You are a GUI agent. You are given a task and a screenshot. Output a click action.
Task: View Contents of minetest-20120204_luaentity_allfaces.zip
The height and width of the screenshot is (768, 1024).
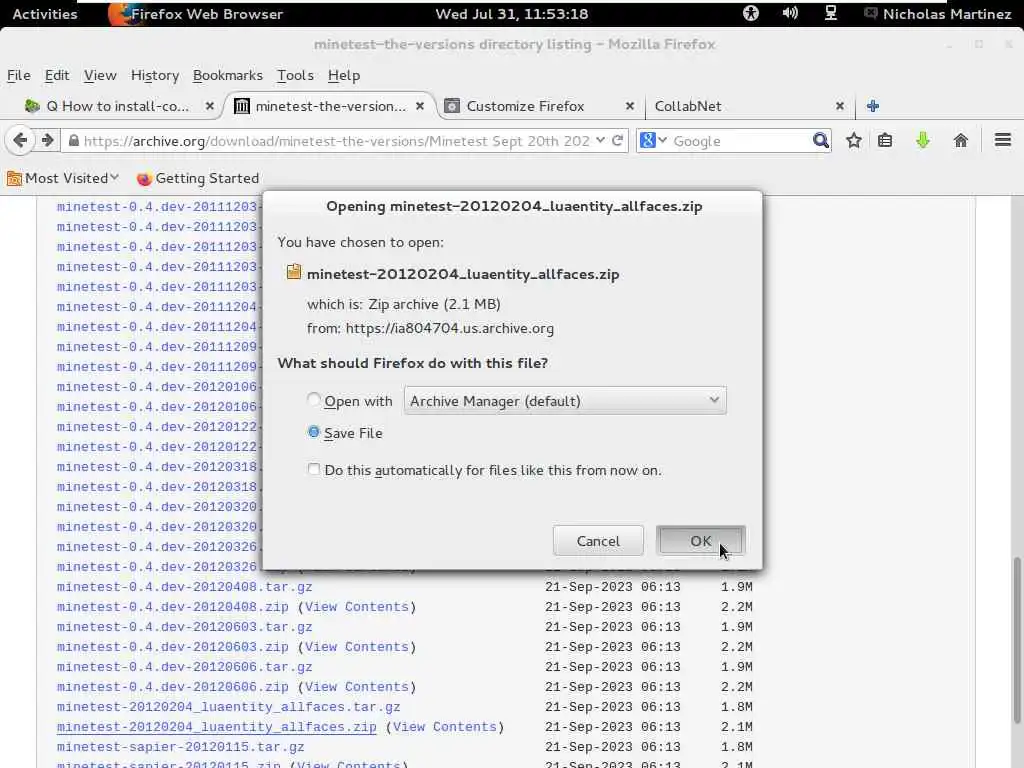point(445,727)
